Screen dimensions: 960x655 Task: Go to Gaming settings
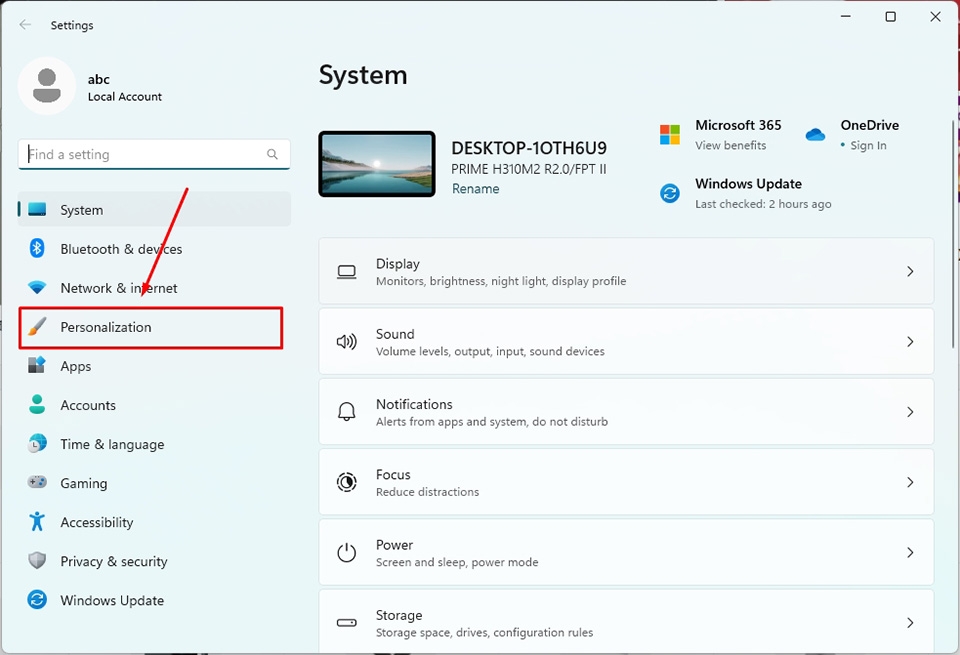pos(154,483)
